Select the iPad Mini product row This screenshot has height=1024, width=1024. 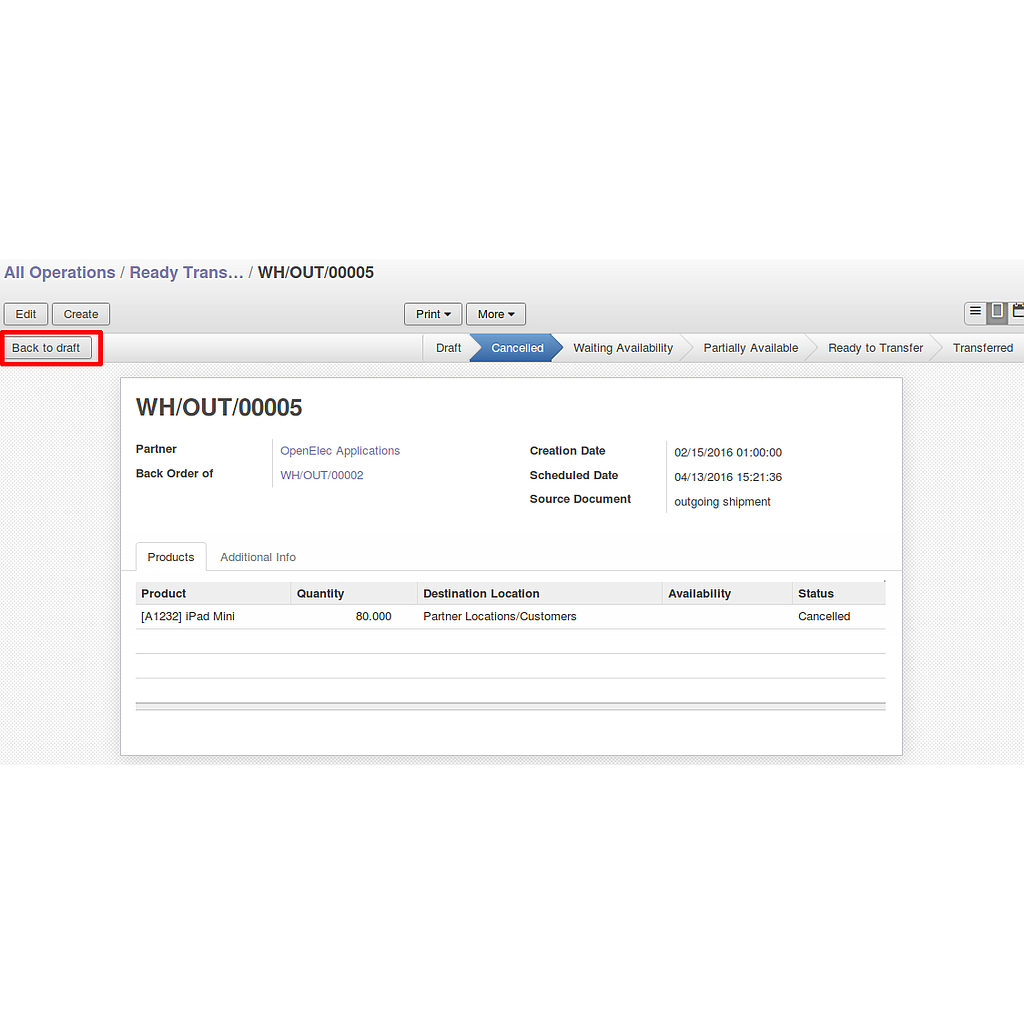click(188, 617)
